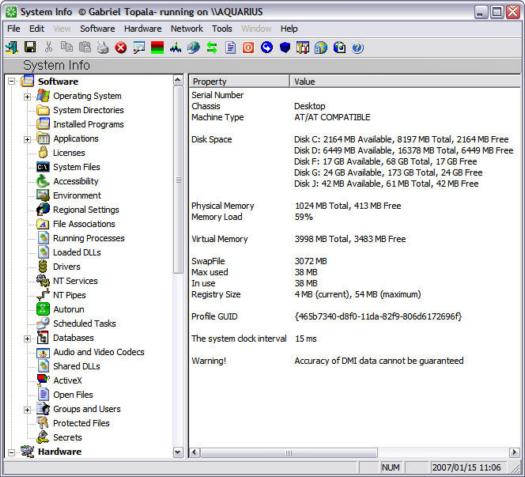Select Environment in the tree
Viewport: 525px width, 477px height.
[x=77, y=195]
